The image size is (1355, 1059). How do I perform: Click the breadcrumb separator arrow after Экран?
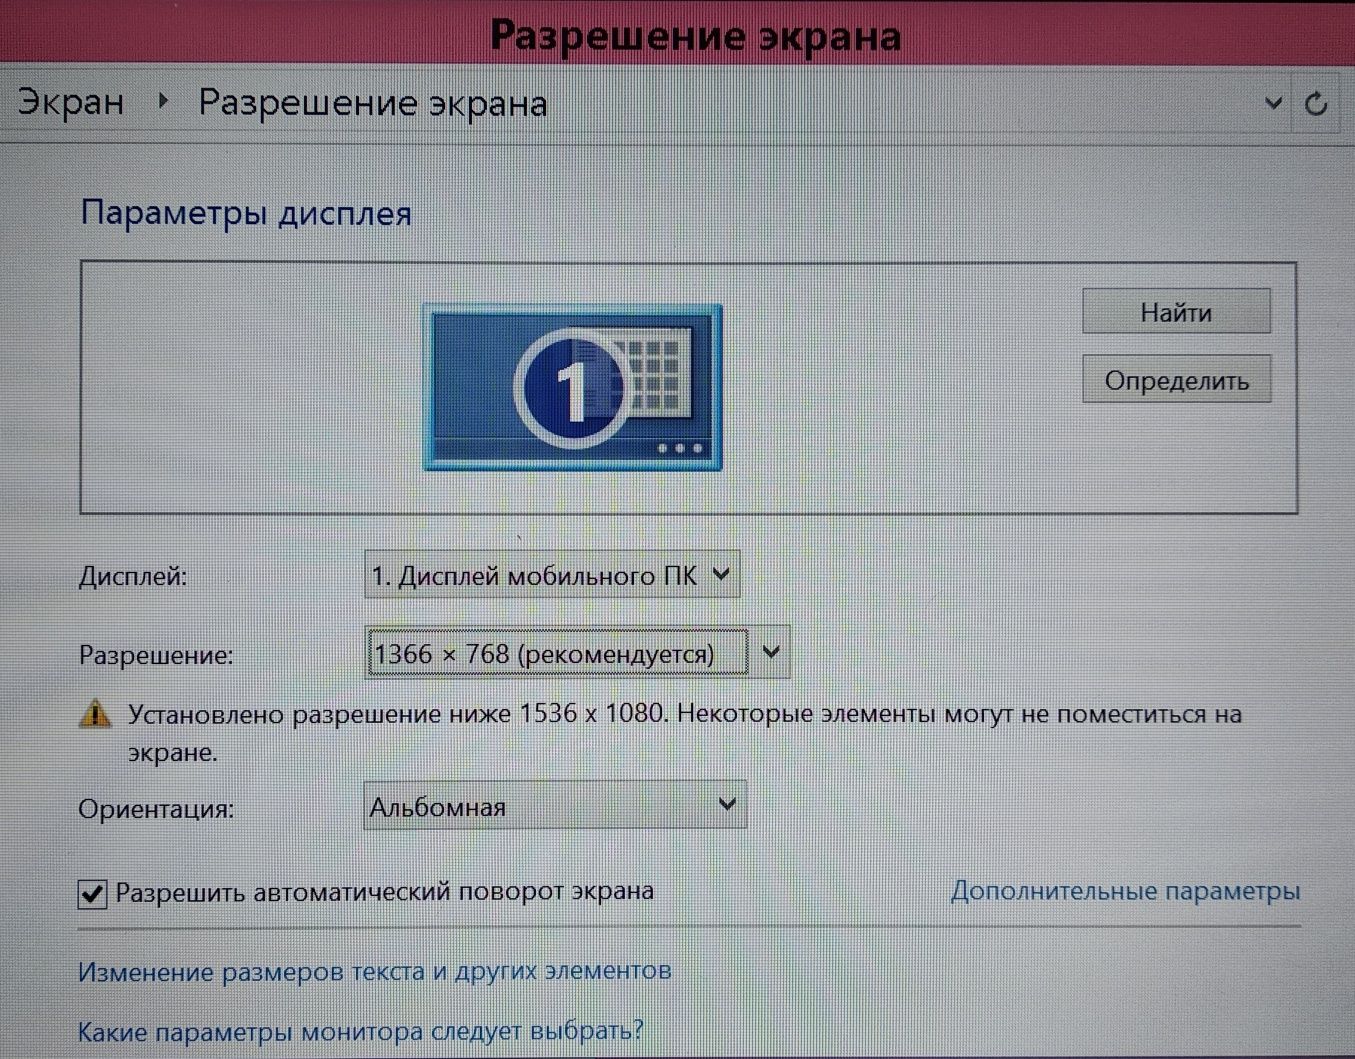pyautogui.click(x=163, y=101)
